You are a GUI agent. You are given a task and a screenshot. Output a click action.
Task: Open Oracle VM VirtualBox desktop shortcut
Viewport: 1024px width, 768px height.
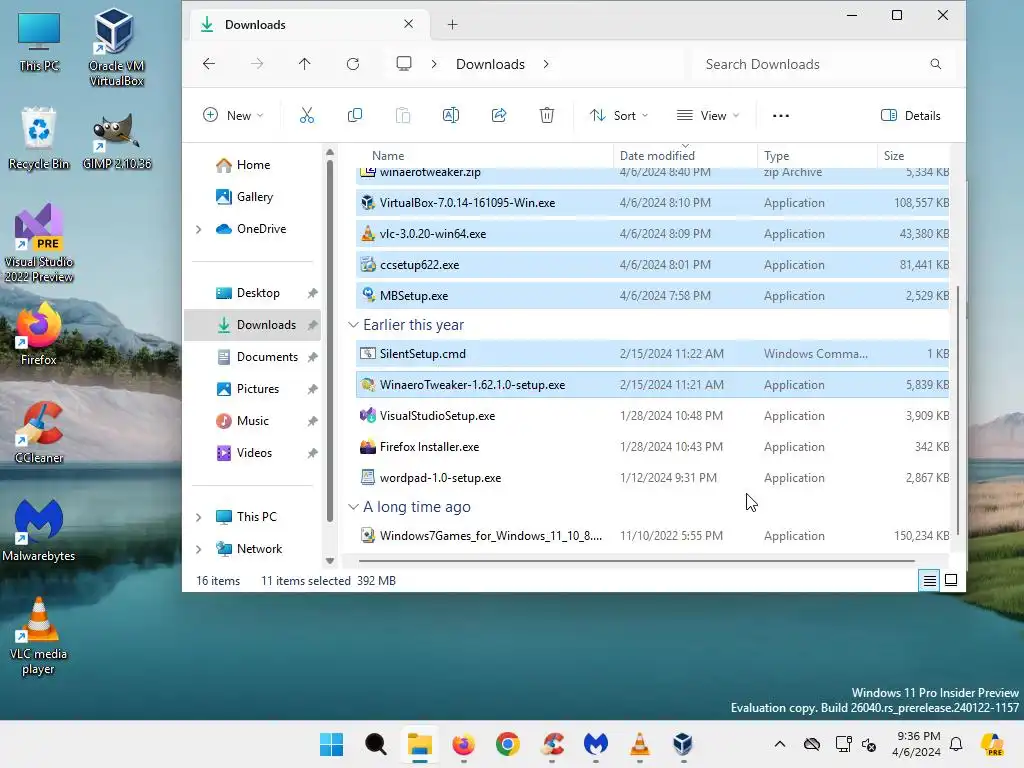click(x=116, y=47)
